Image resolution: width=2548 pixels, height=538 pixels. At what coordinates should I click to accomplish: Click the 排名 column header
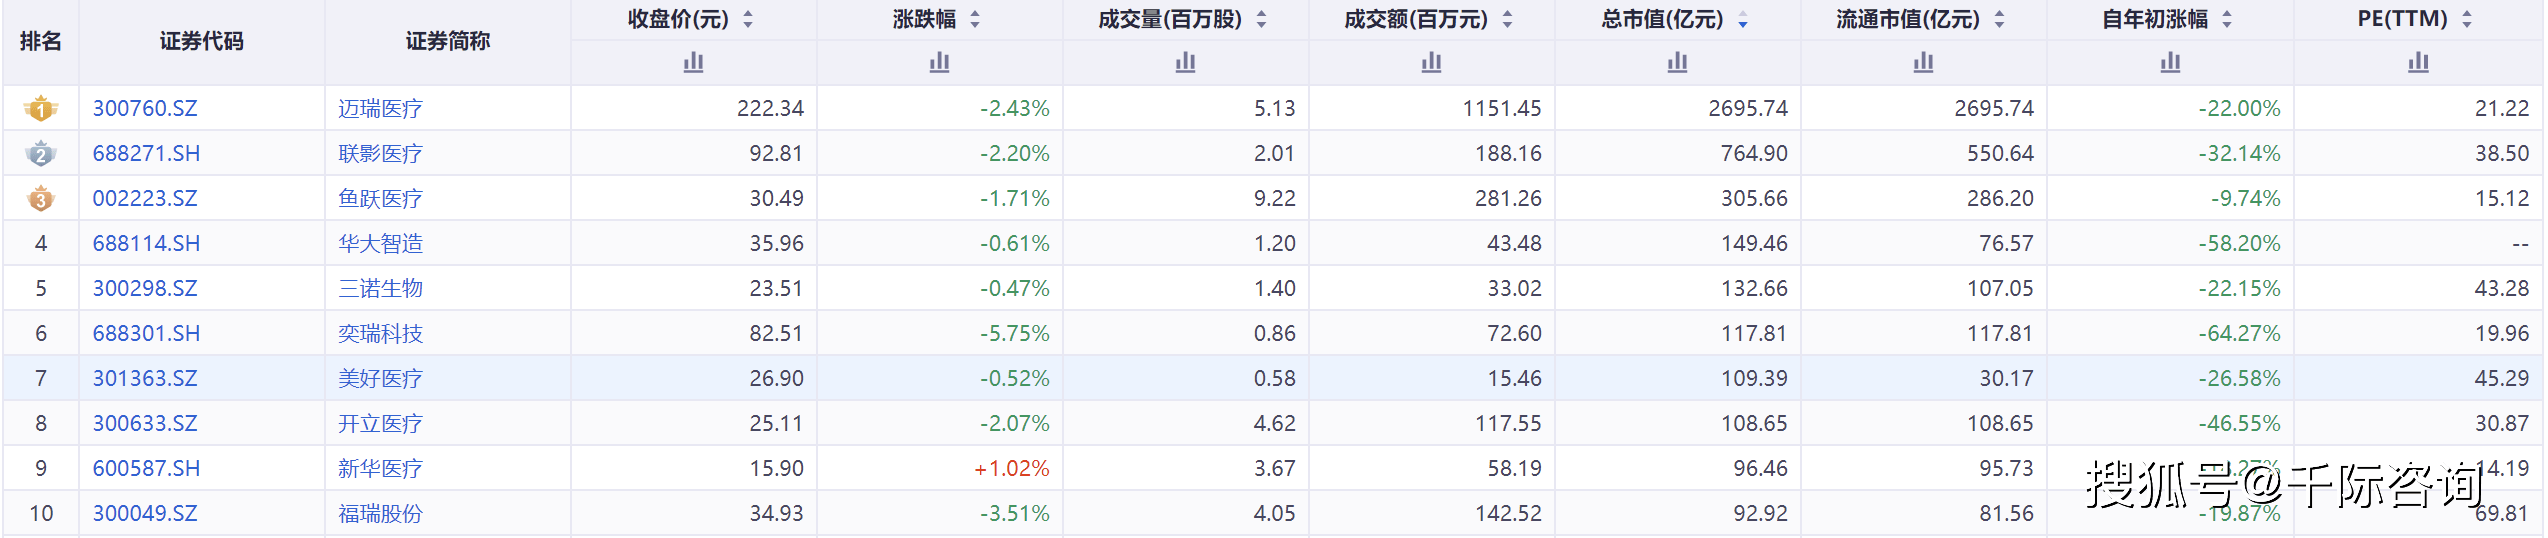[x=41, y=41]
